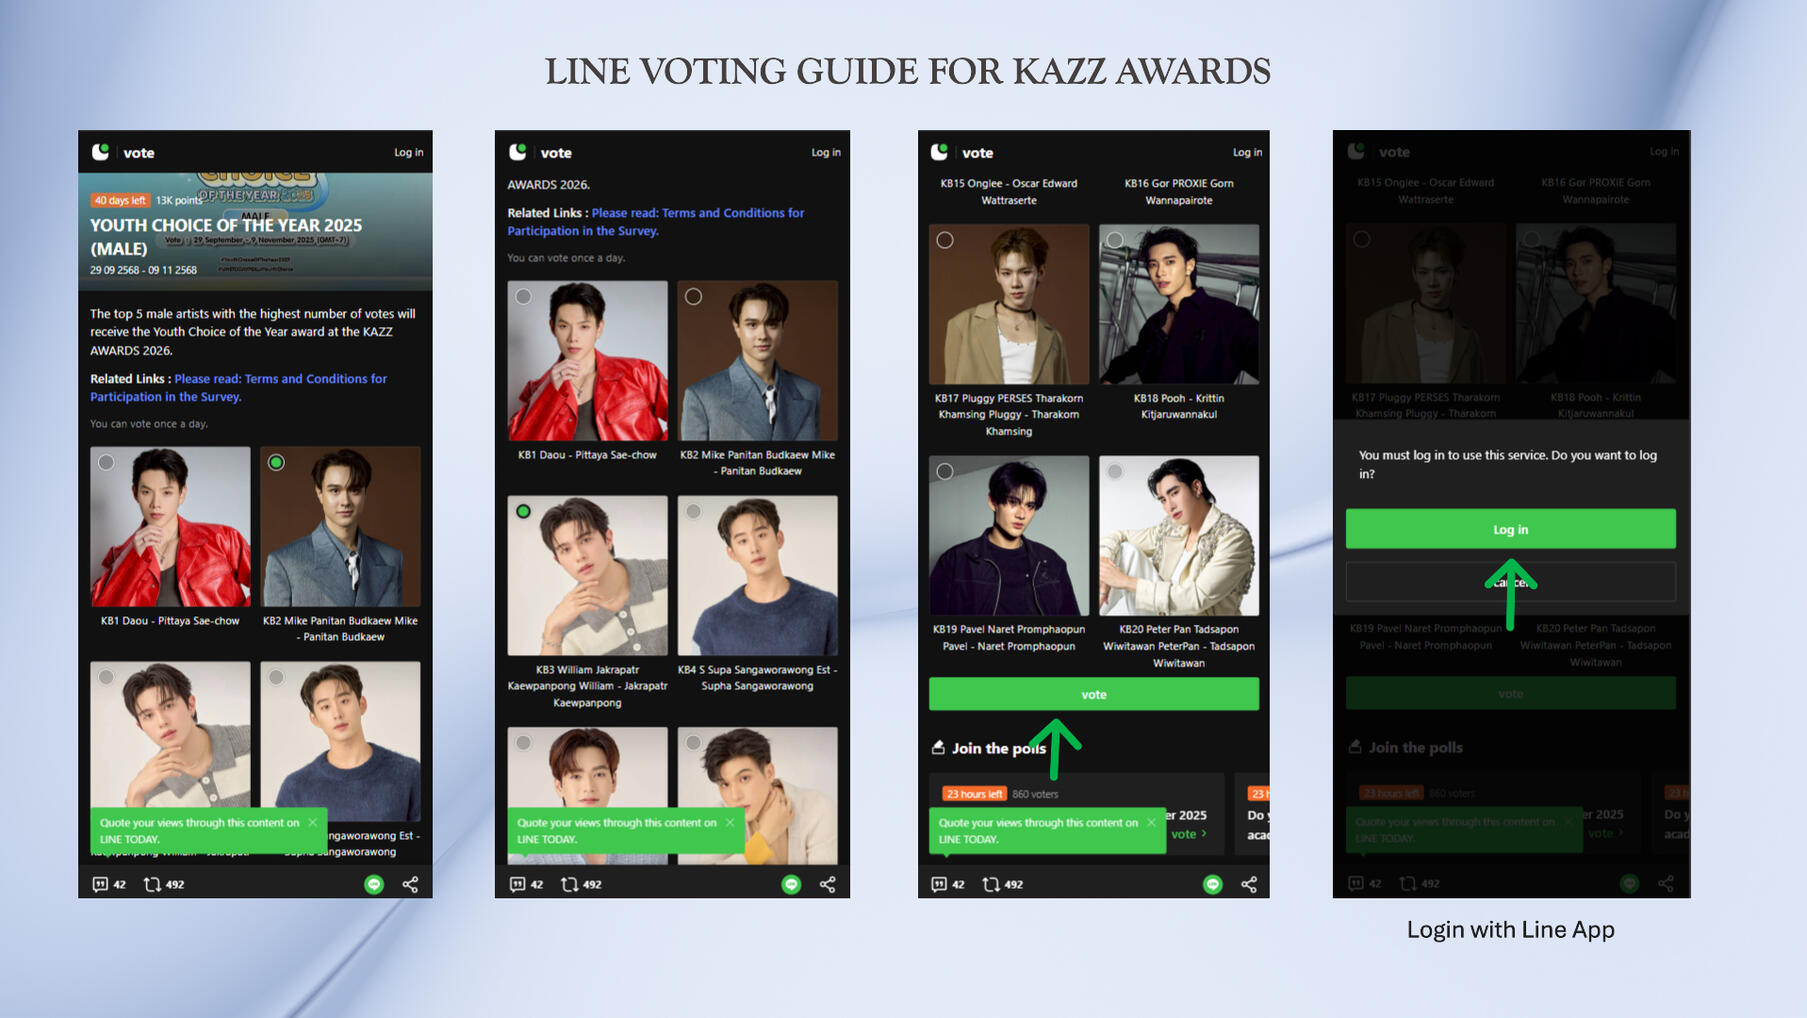Select the KB2 Mike Panitan radio button in the first panel
Screen dimensions: 1807x1018
276,462
